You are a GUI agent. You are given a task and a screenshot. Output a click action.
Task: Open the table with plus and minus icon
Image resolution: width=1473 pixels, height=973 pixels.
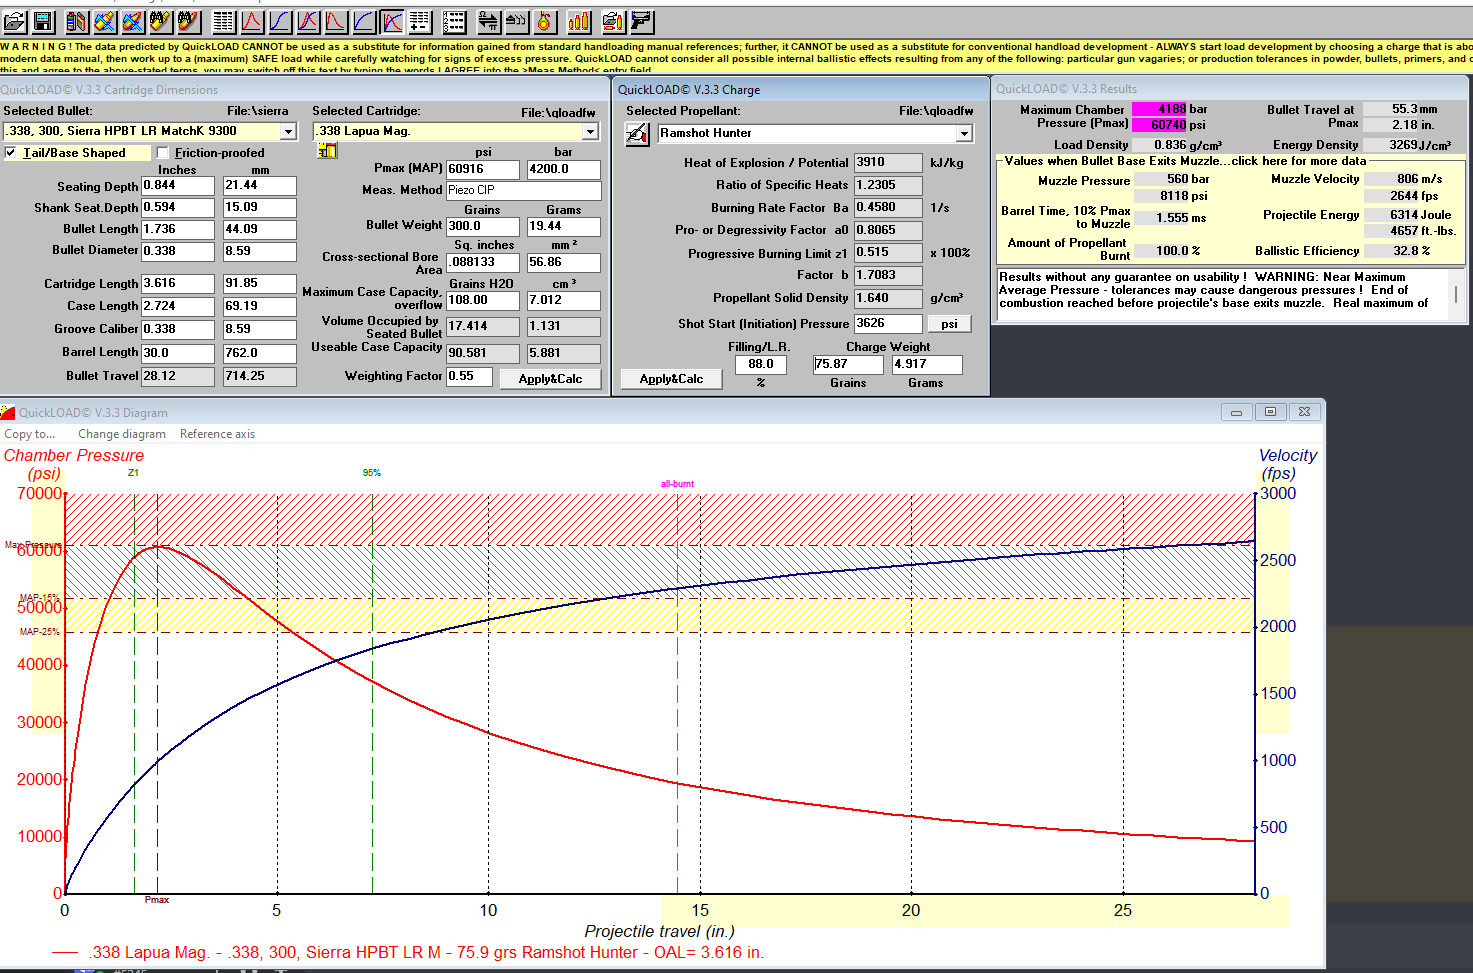coord(419,21)
